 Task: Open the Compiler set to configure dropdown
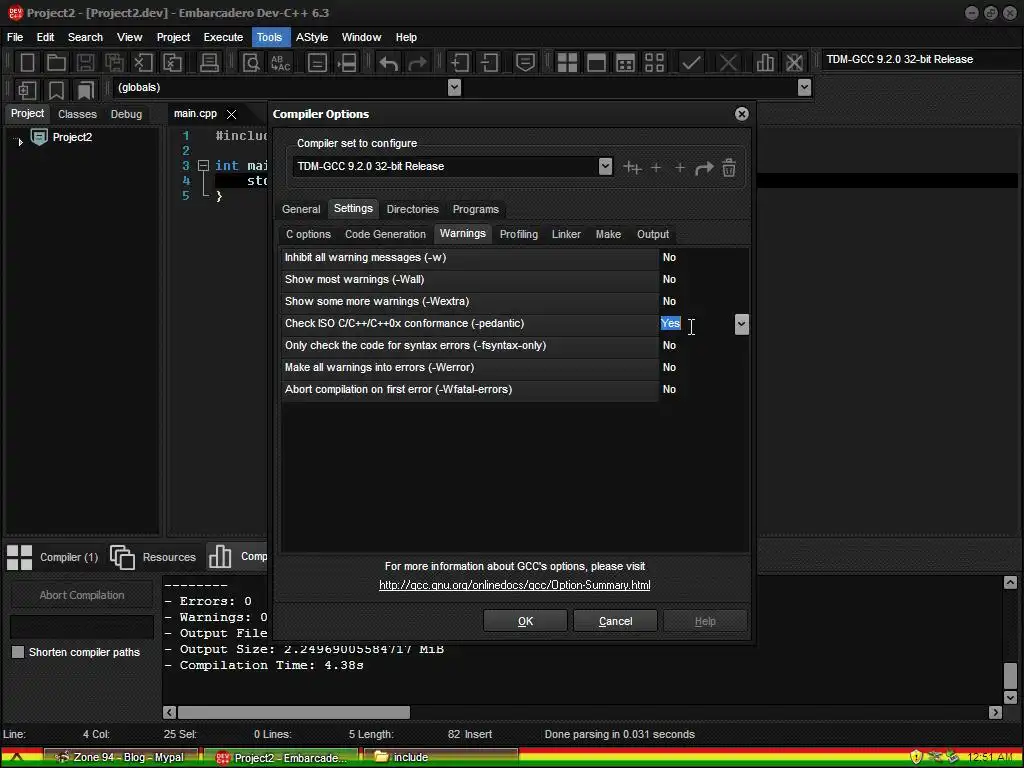[x=605, y=166]
